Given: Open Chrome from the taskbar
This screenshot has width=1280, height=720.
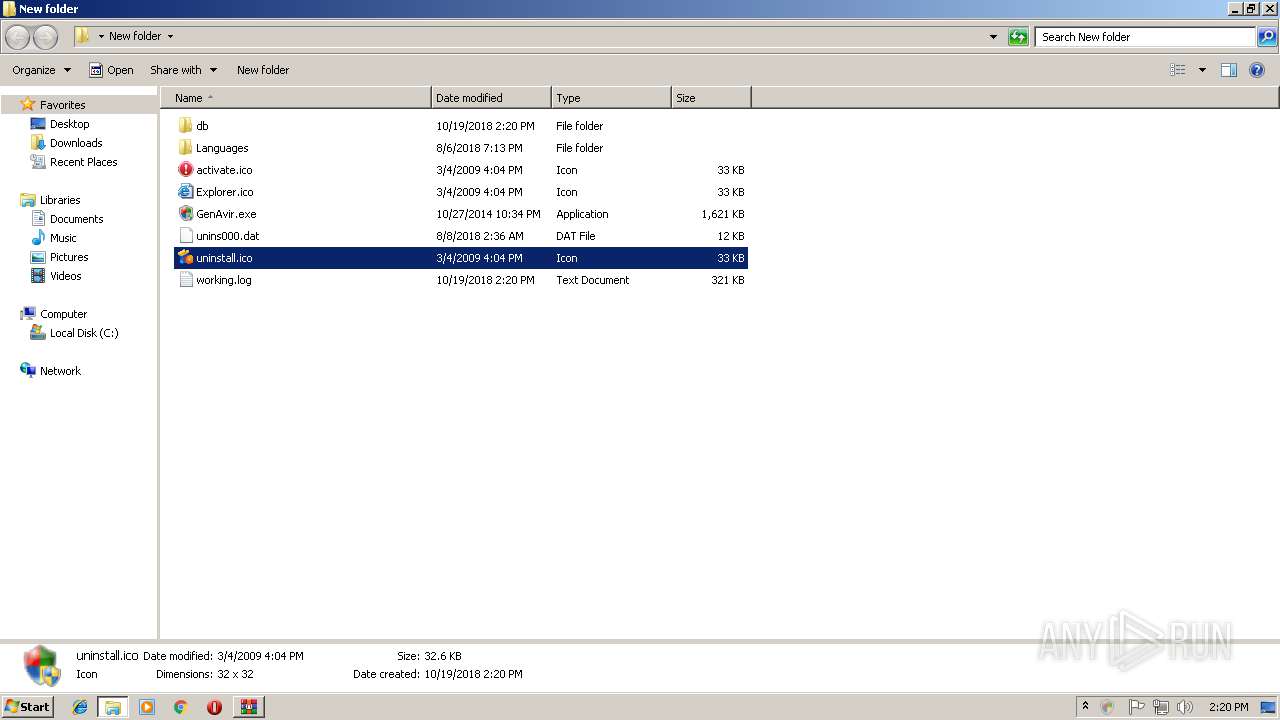Looking at the screenshot, I should [180, 707].
